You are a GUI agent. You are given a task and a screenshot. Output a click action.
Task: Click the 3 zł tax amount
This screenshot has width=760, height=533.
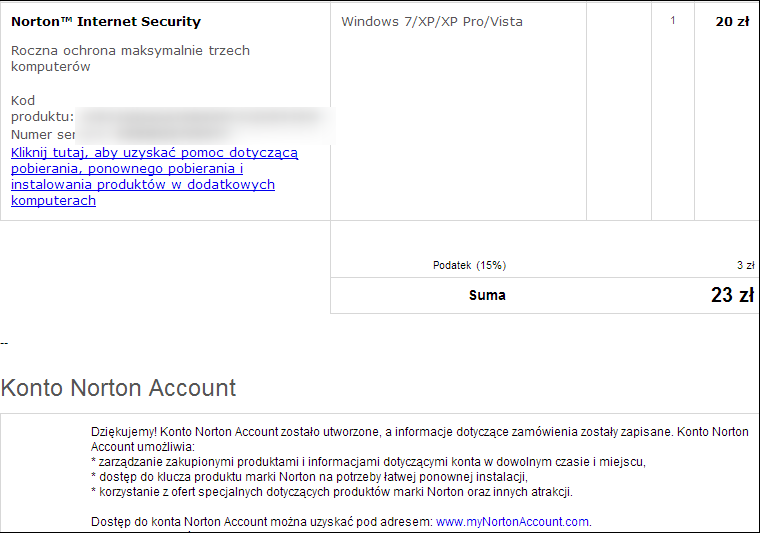tap(745, 266)
